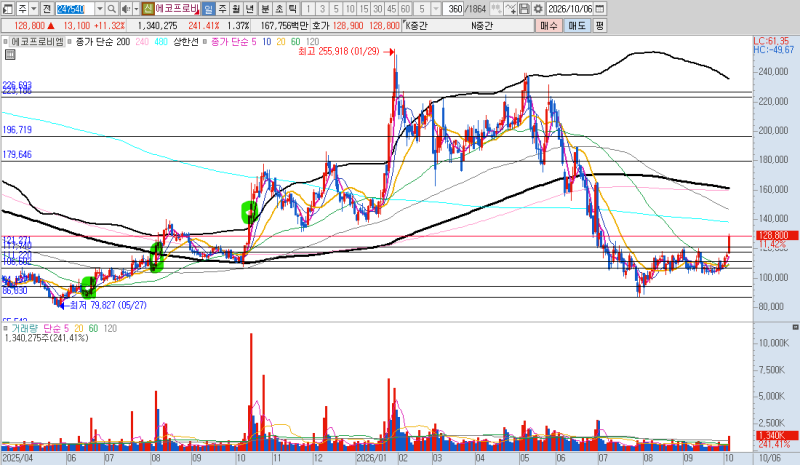Choose the 1 interval button

308,9
